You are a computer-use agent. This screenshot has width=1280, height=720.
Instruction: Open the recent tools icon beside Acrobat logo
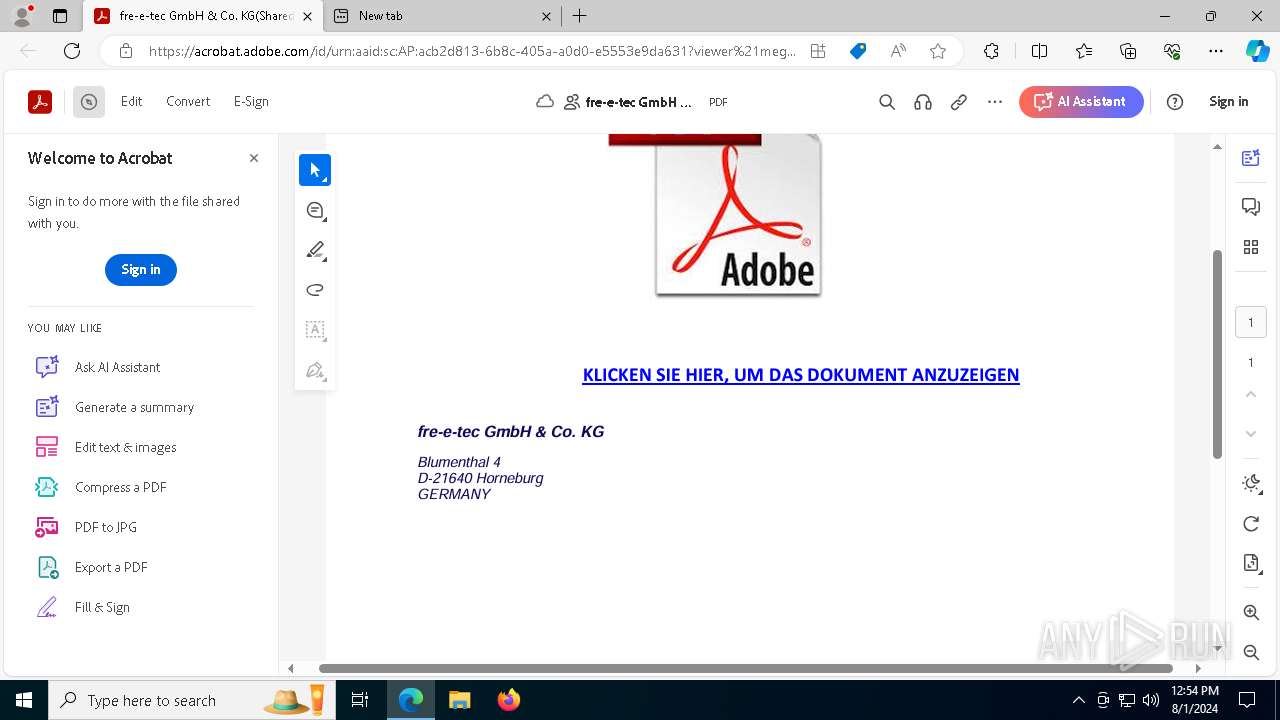click(x=89, y=101)
